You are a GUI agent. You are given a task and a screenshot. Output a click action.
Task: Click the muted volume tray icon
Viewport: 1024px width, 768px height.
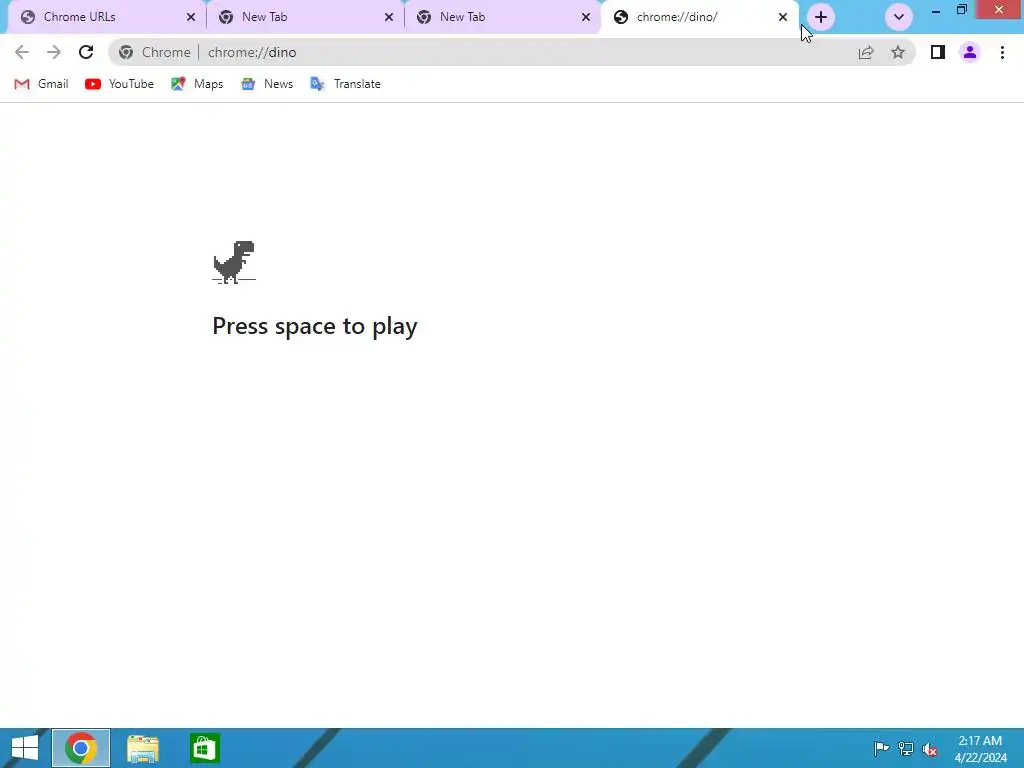click(929, 749)
